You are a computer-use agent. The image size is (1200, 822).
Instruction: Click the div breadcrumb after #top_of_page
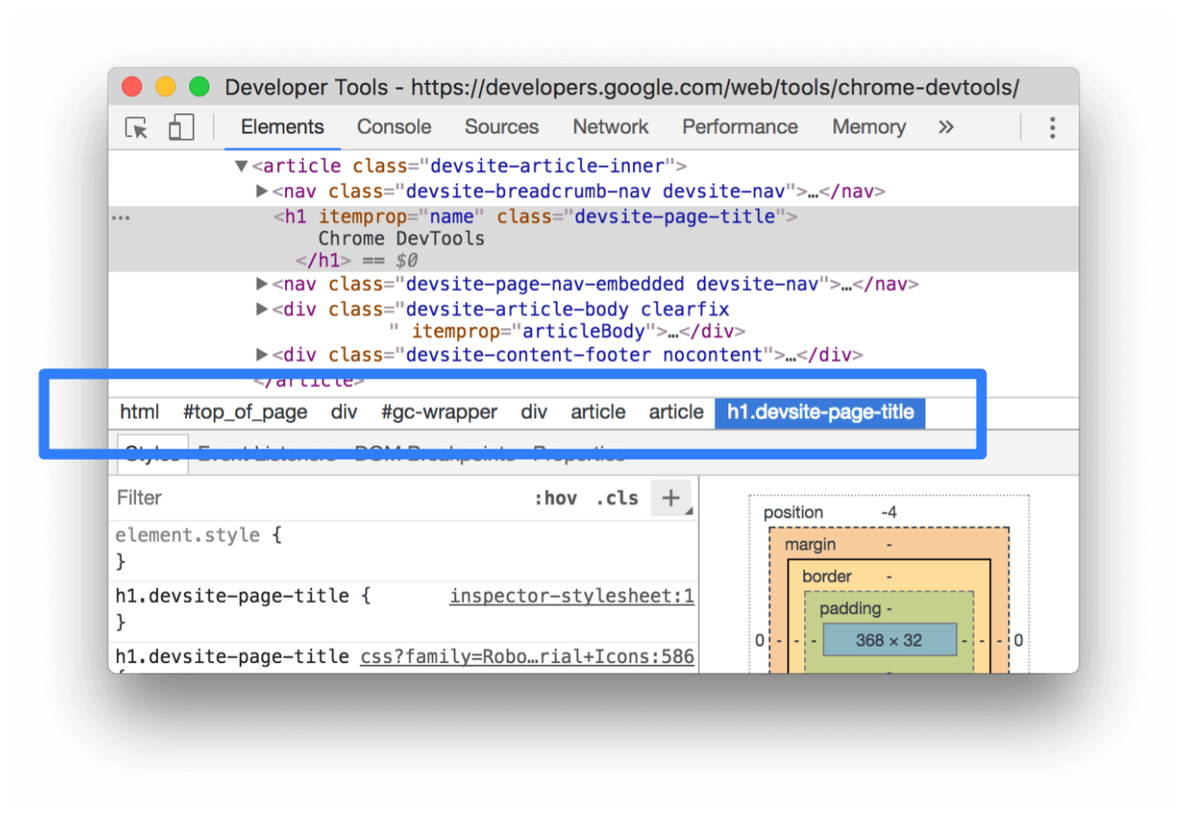tap(344, 412)
